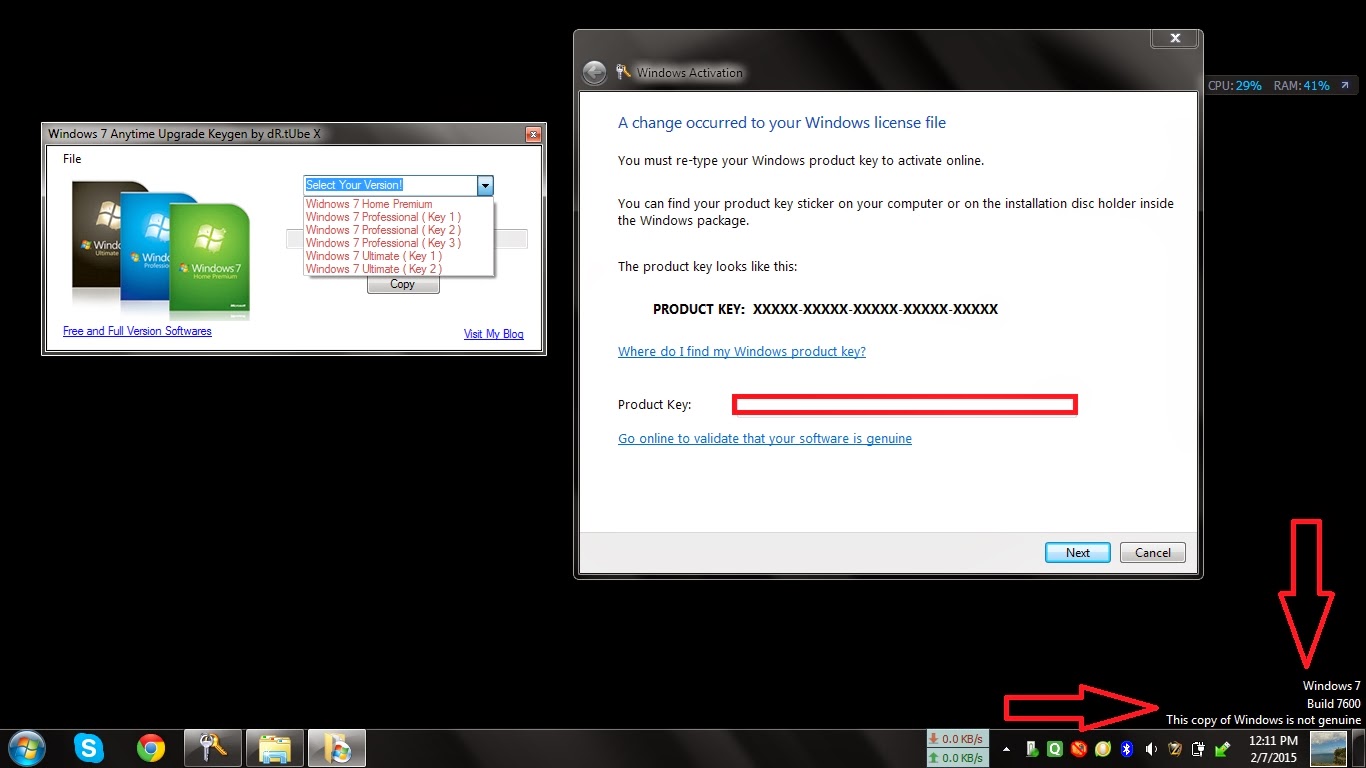
Task: Close the Anytime Upgrade Keygen window
Action: coord(535,134)
